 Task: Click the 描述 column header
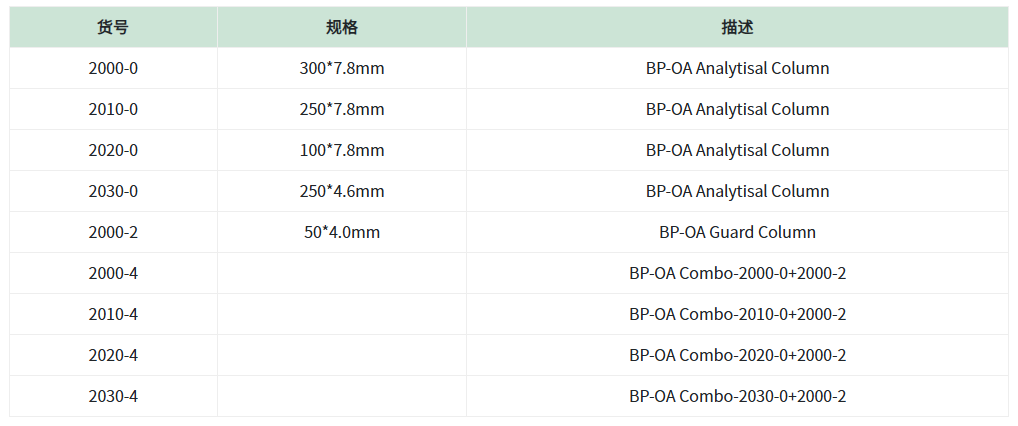coord(738,27)
